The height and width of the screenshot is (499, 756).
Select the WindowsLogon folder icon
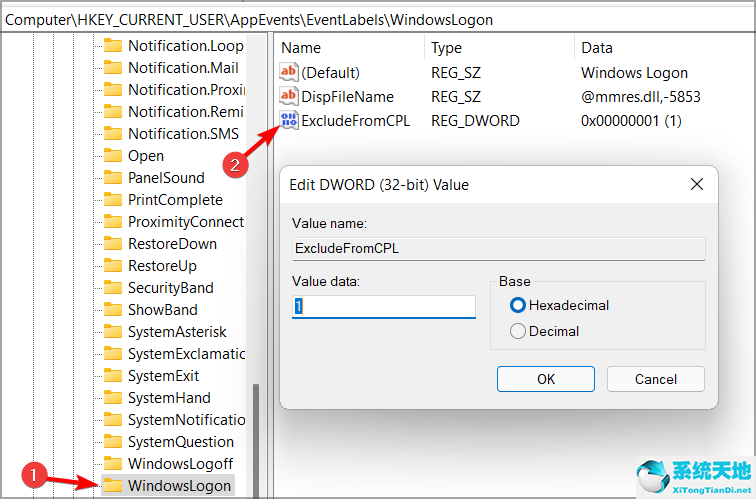click(112, 486)
